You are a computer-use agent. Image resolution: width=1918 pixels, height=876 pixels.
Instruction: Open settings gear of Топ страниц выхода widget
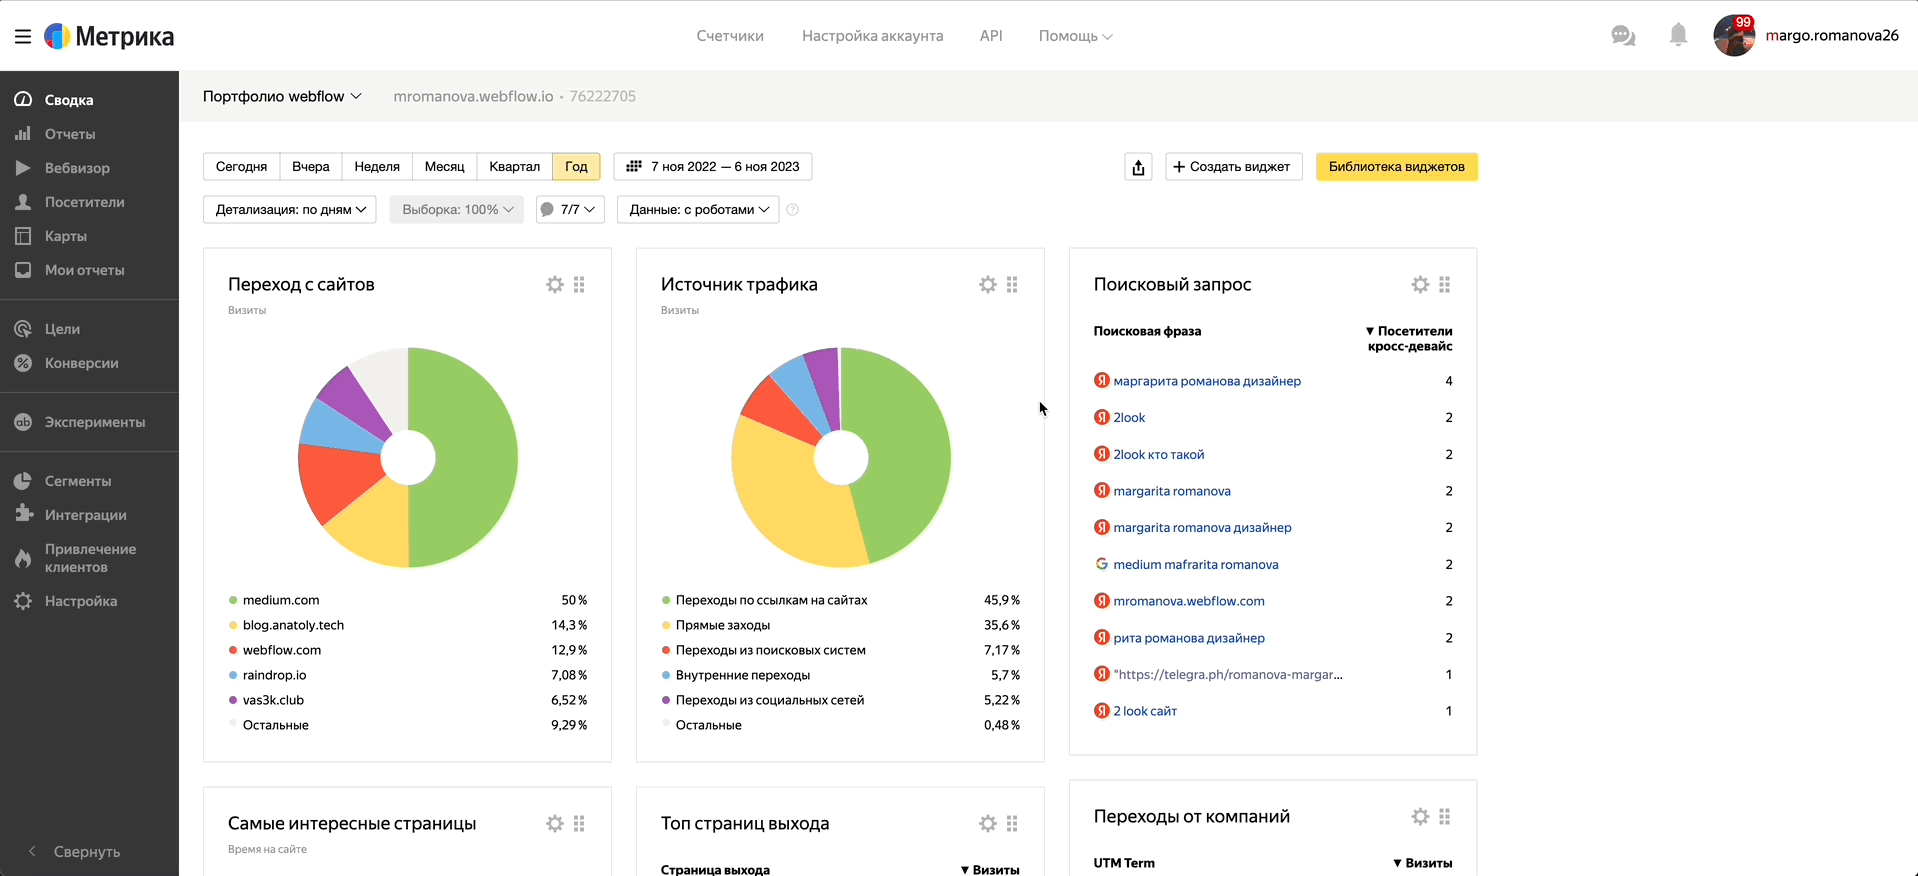[988, 824]
